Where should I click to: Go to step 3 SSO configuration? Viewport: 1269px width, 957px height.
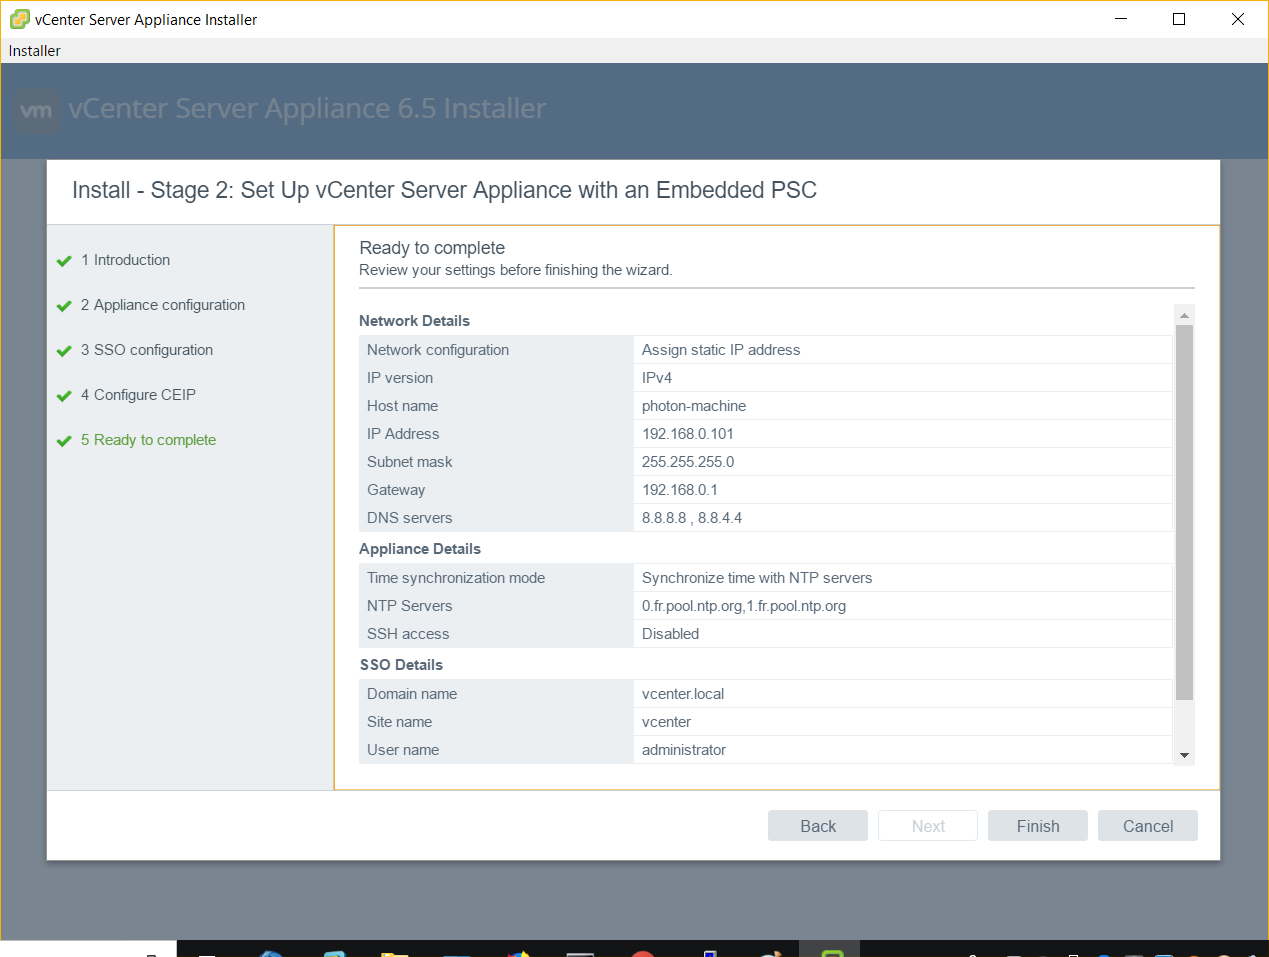[147, 350]
